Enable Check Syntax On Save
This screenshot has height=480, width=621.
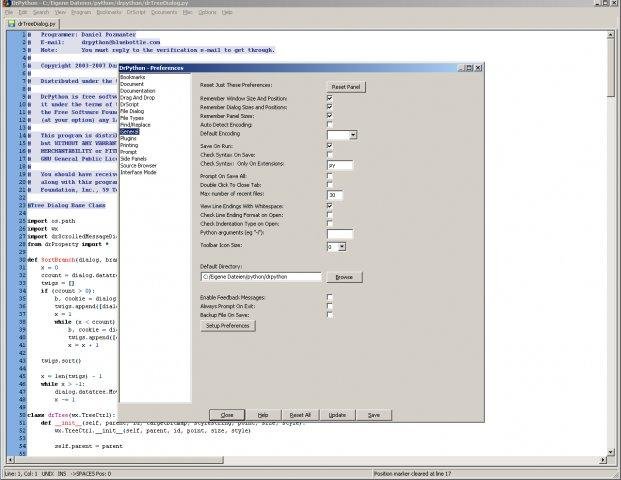330,154
